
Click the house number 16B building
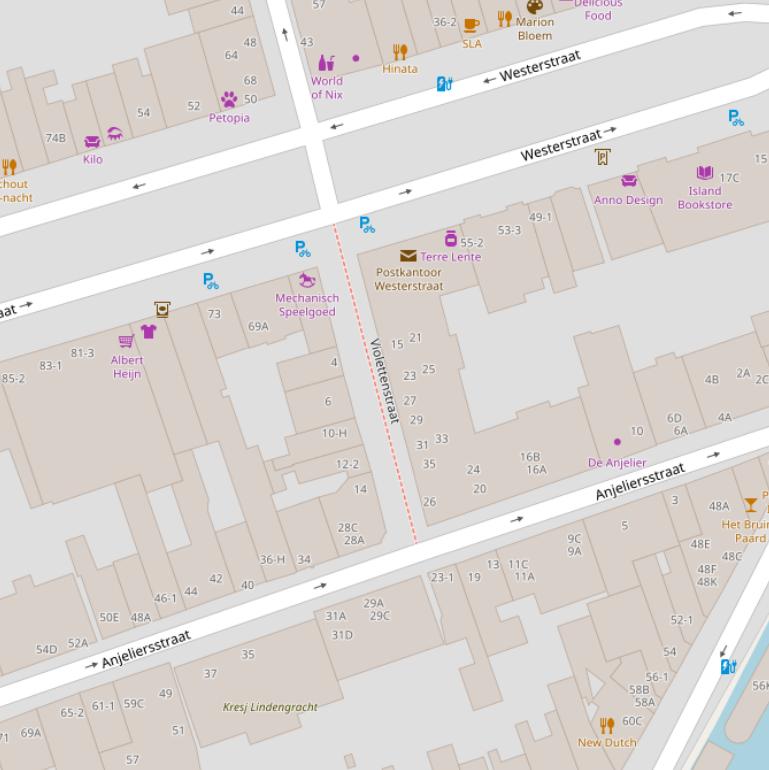(530, 457)
